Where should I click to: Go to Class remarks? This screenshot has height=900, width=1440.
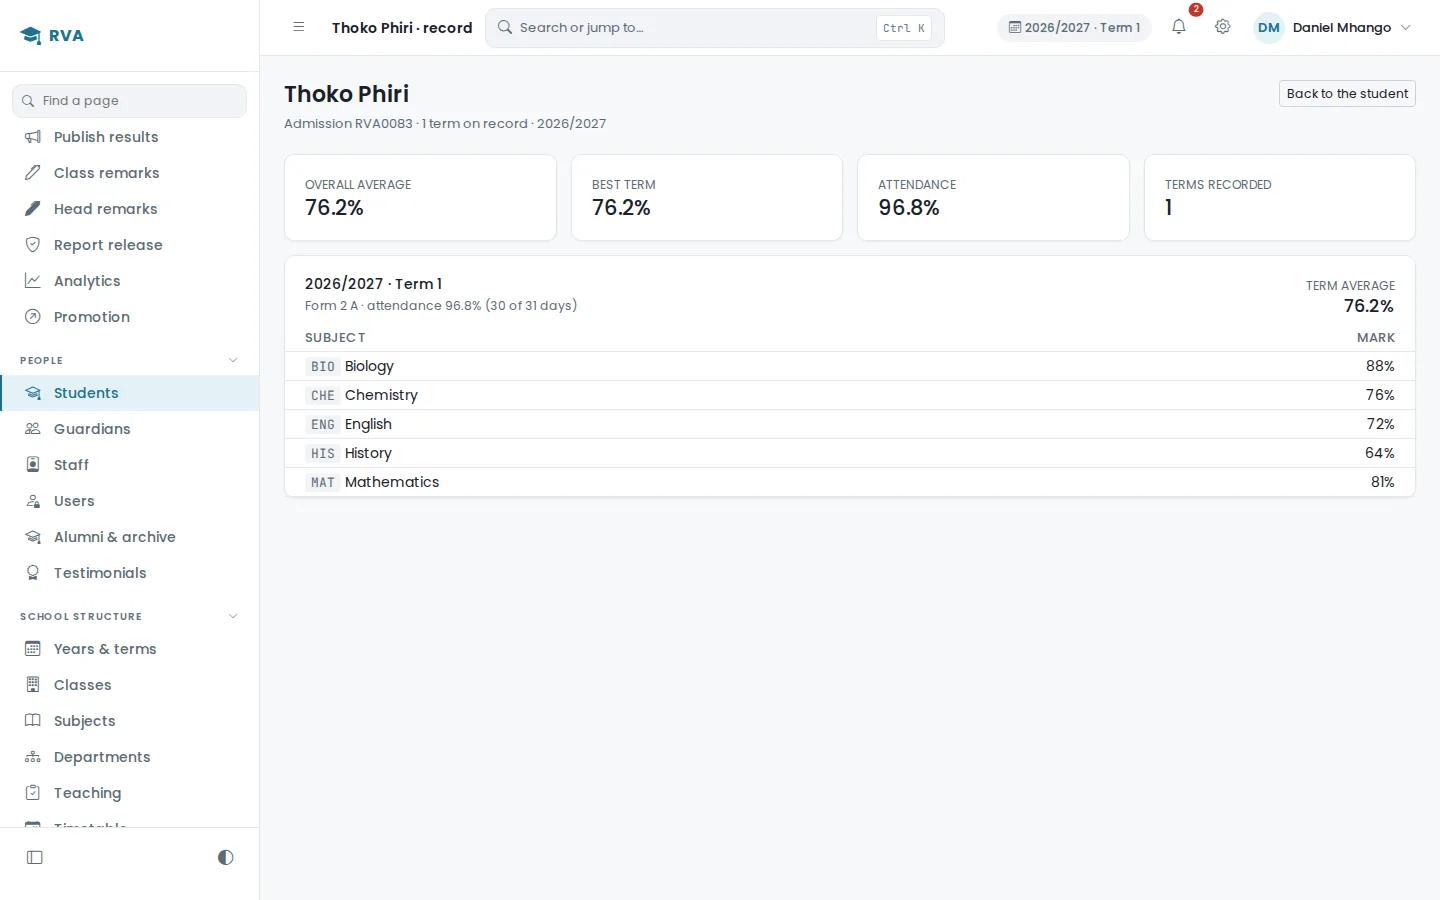point(130,173)
